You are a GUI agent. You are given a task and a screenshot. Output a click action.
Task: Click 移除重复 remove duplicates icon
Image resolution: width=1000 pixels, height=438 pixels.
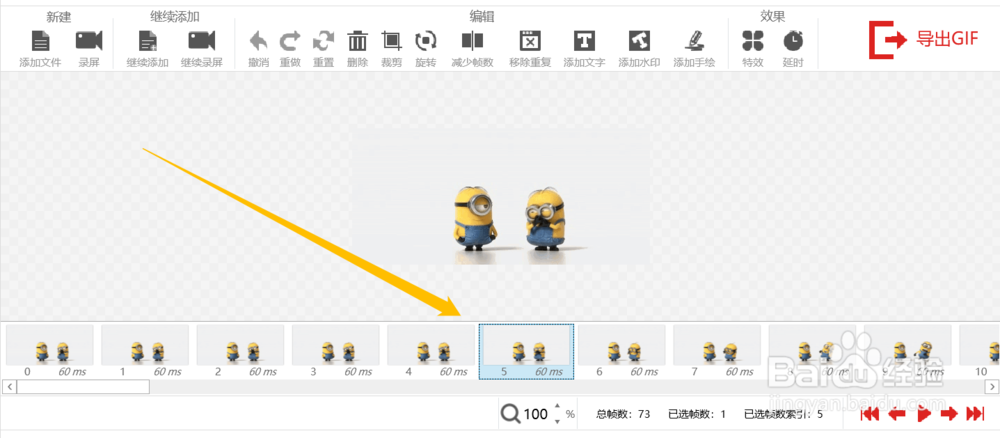click(x=530, y=41)
